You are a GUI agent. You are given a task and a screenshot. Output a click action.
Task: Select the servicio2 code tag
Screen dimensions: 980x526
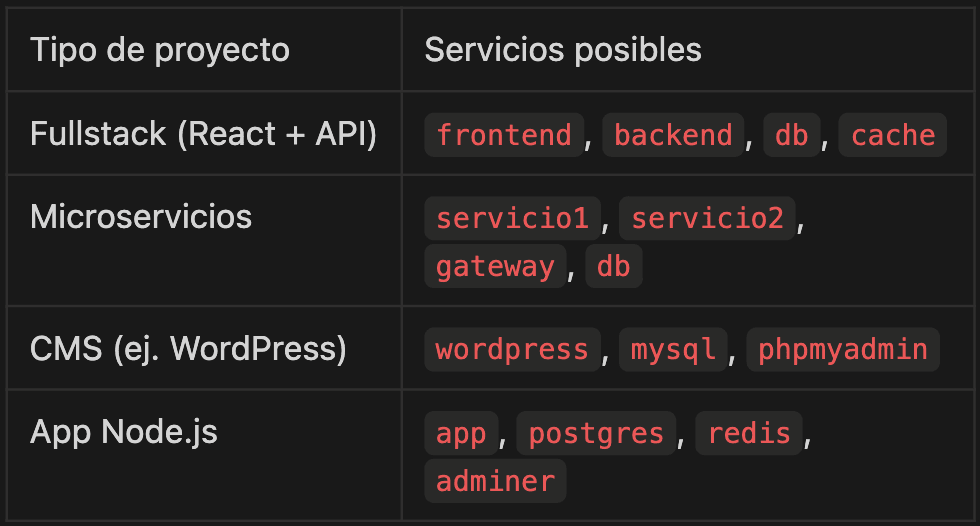pos(707,218)
